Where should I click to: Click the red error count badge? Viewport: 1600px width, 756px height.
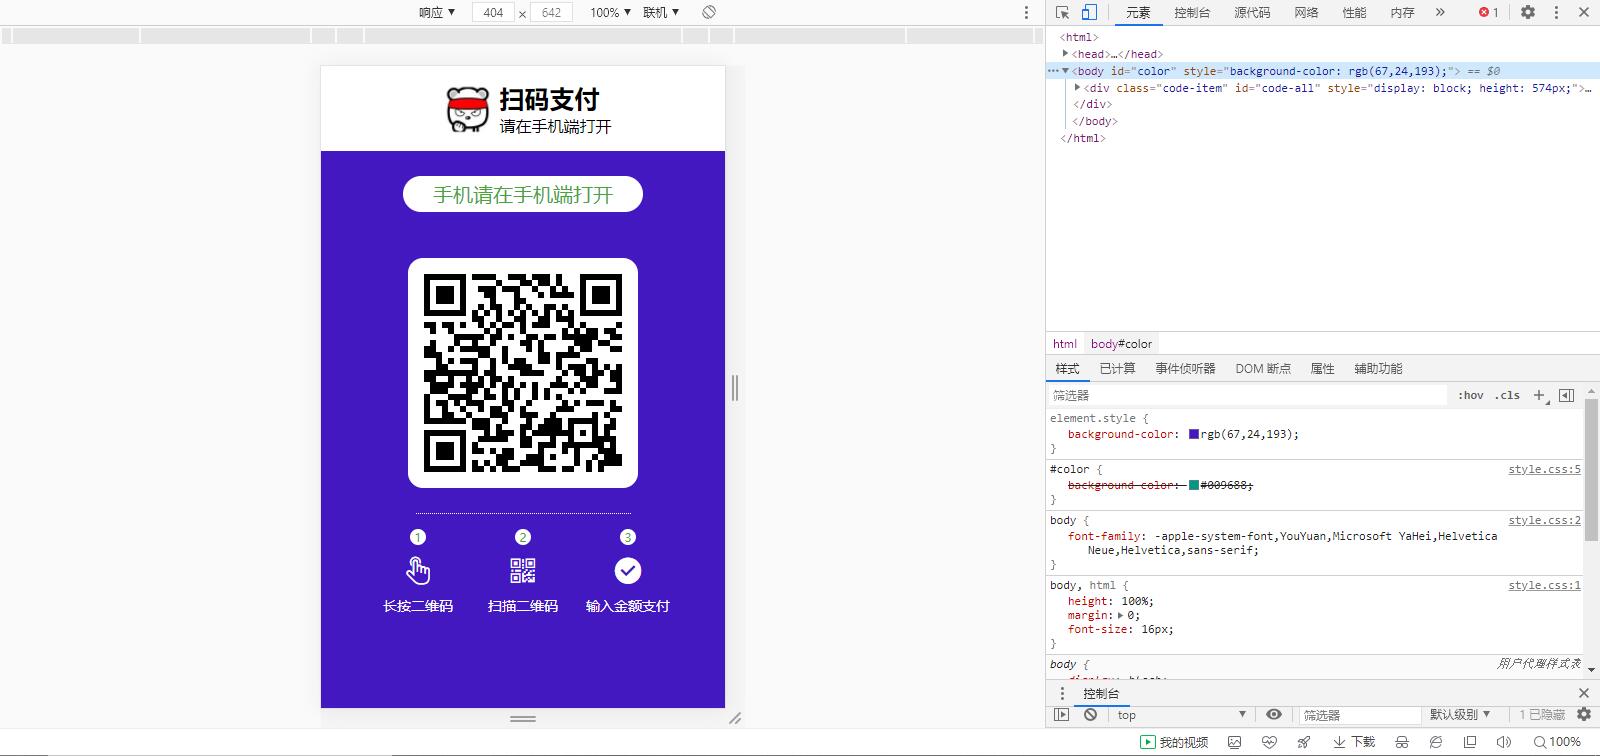(x=1488, y=12)
